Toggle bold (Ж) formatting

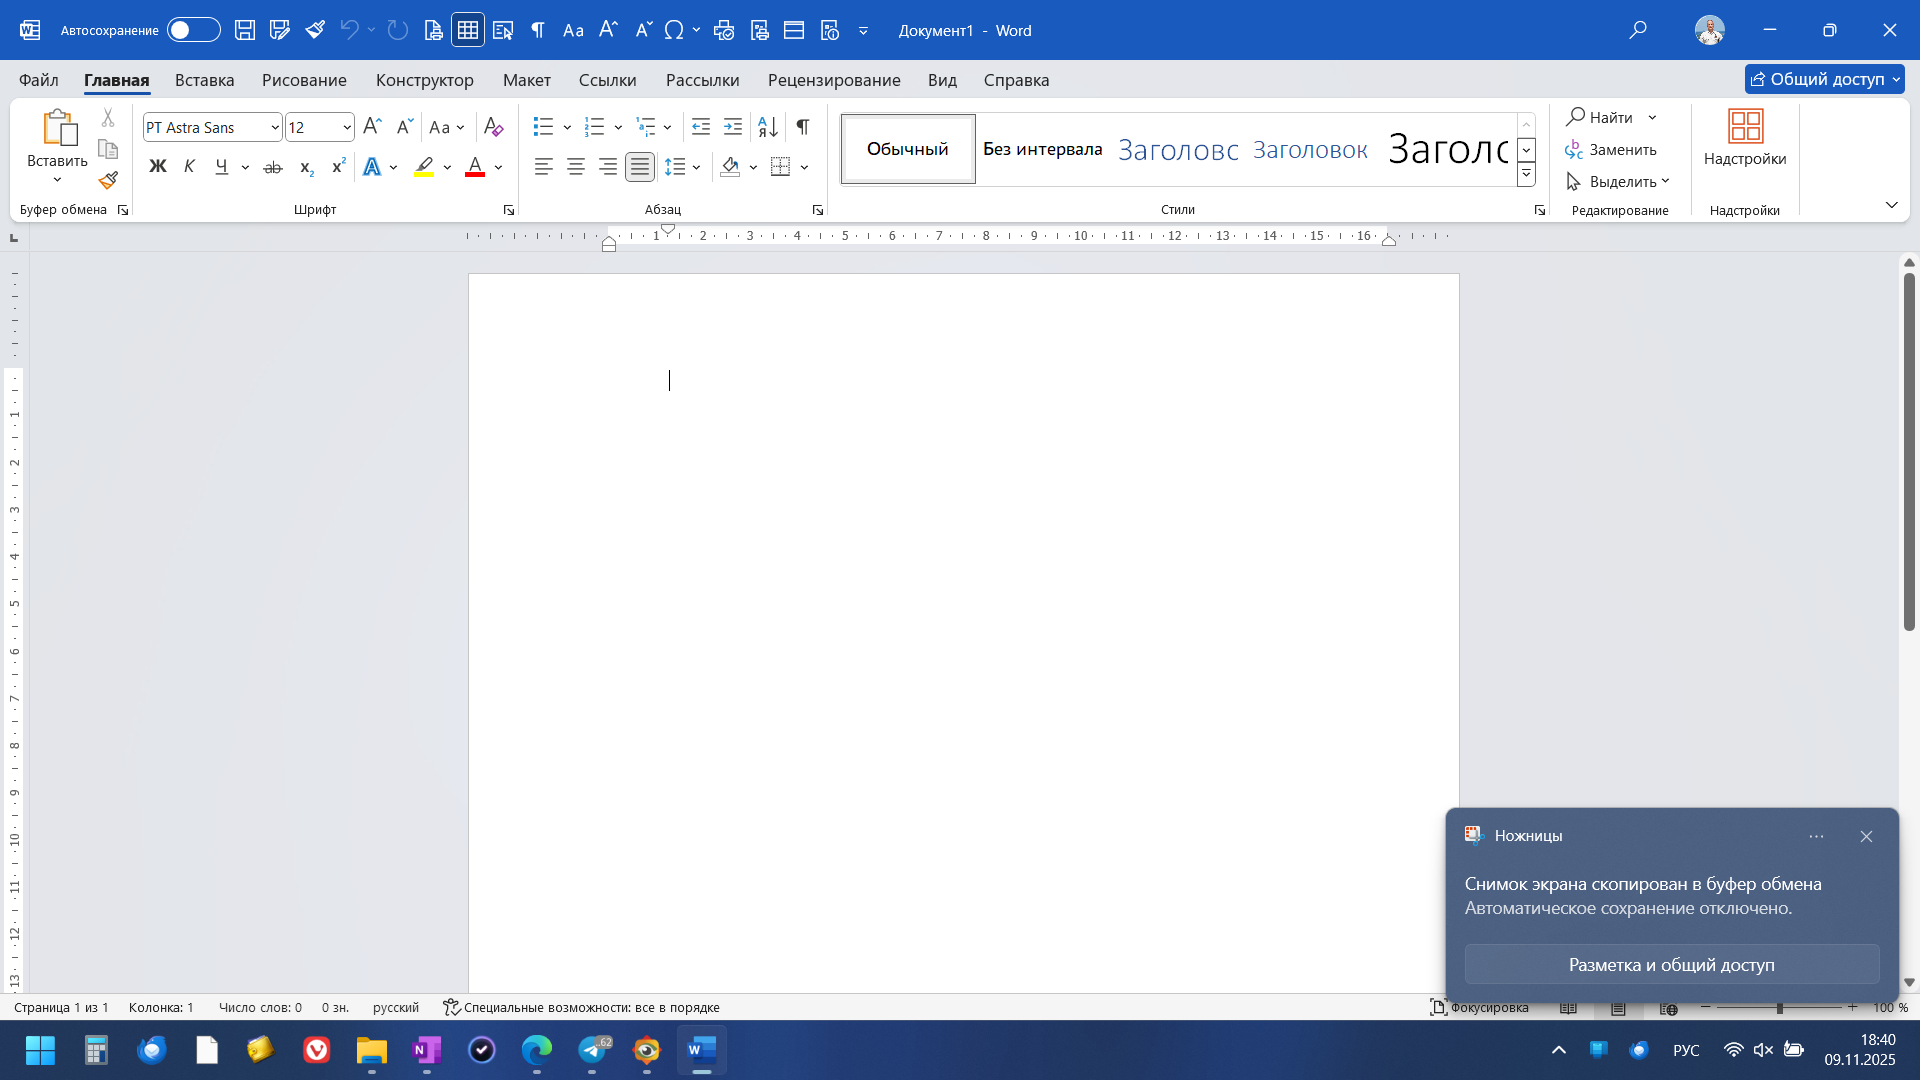157,167
